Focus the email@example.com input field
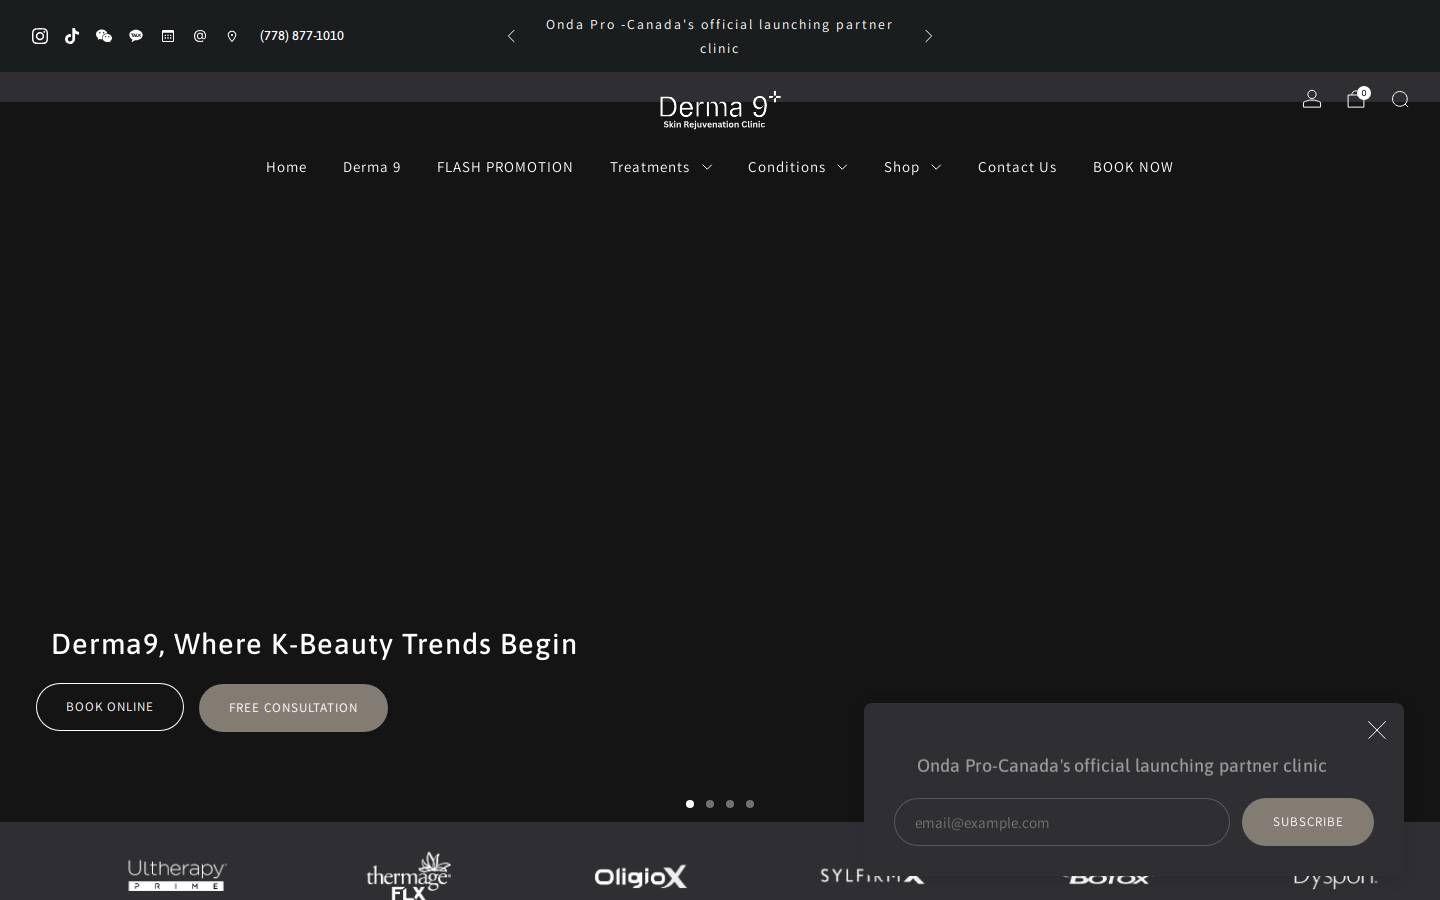 click(x=1062, y=822)
